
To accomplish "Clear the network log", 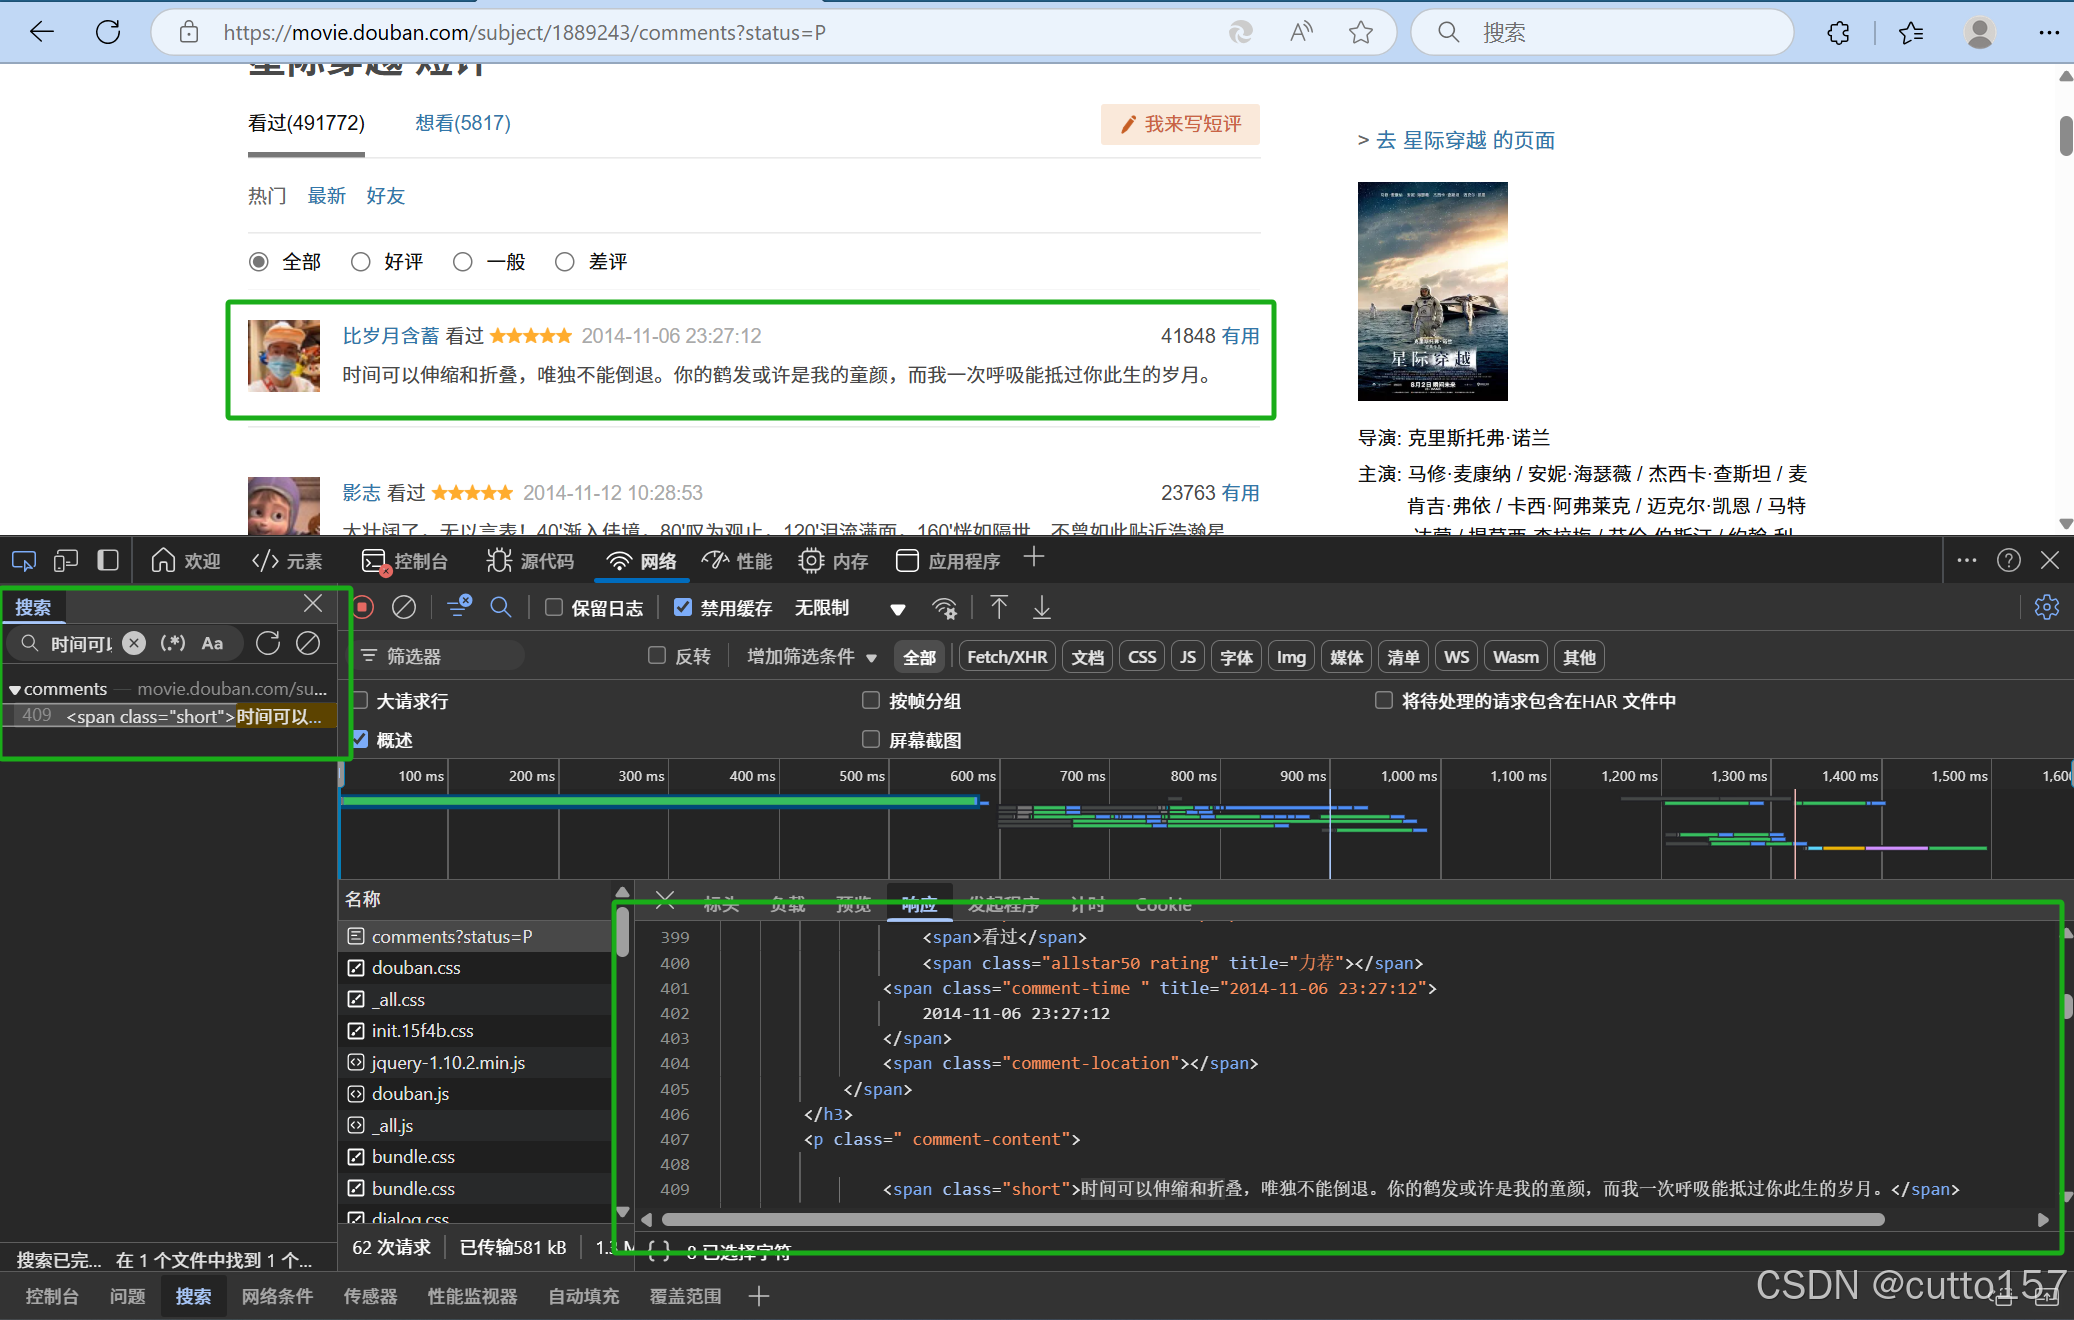I will pos(404,607).
